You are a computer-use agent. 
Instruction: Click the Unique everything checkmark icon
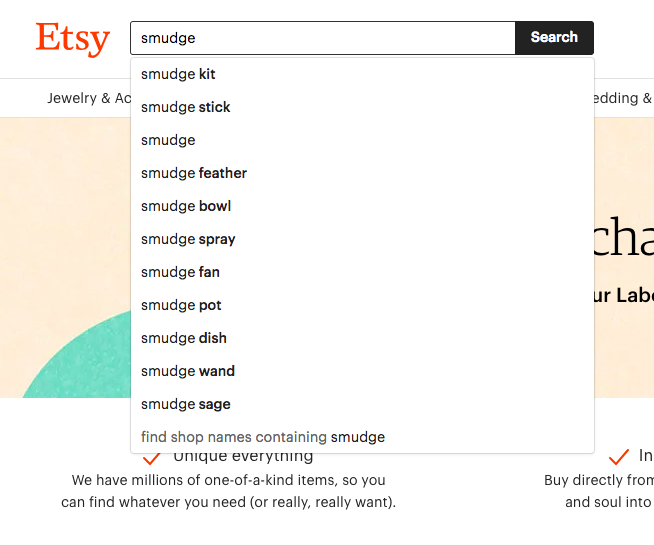tap(152, 459)
